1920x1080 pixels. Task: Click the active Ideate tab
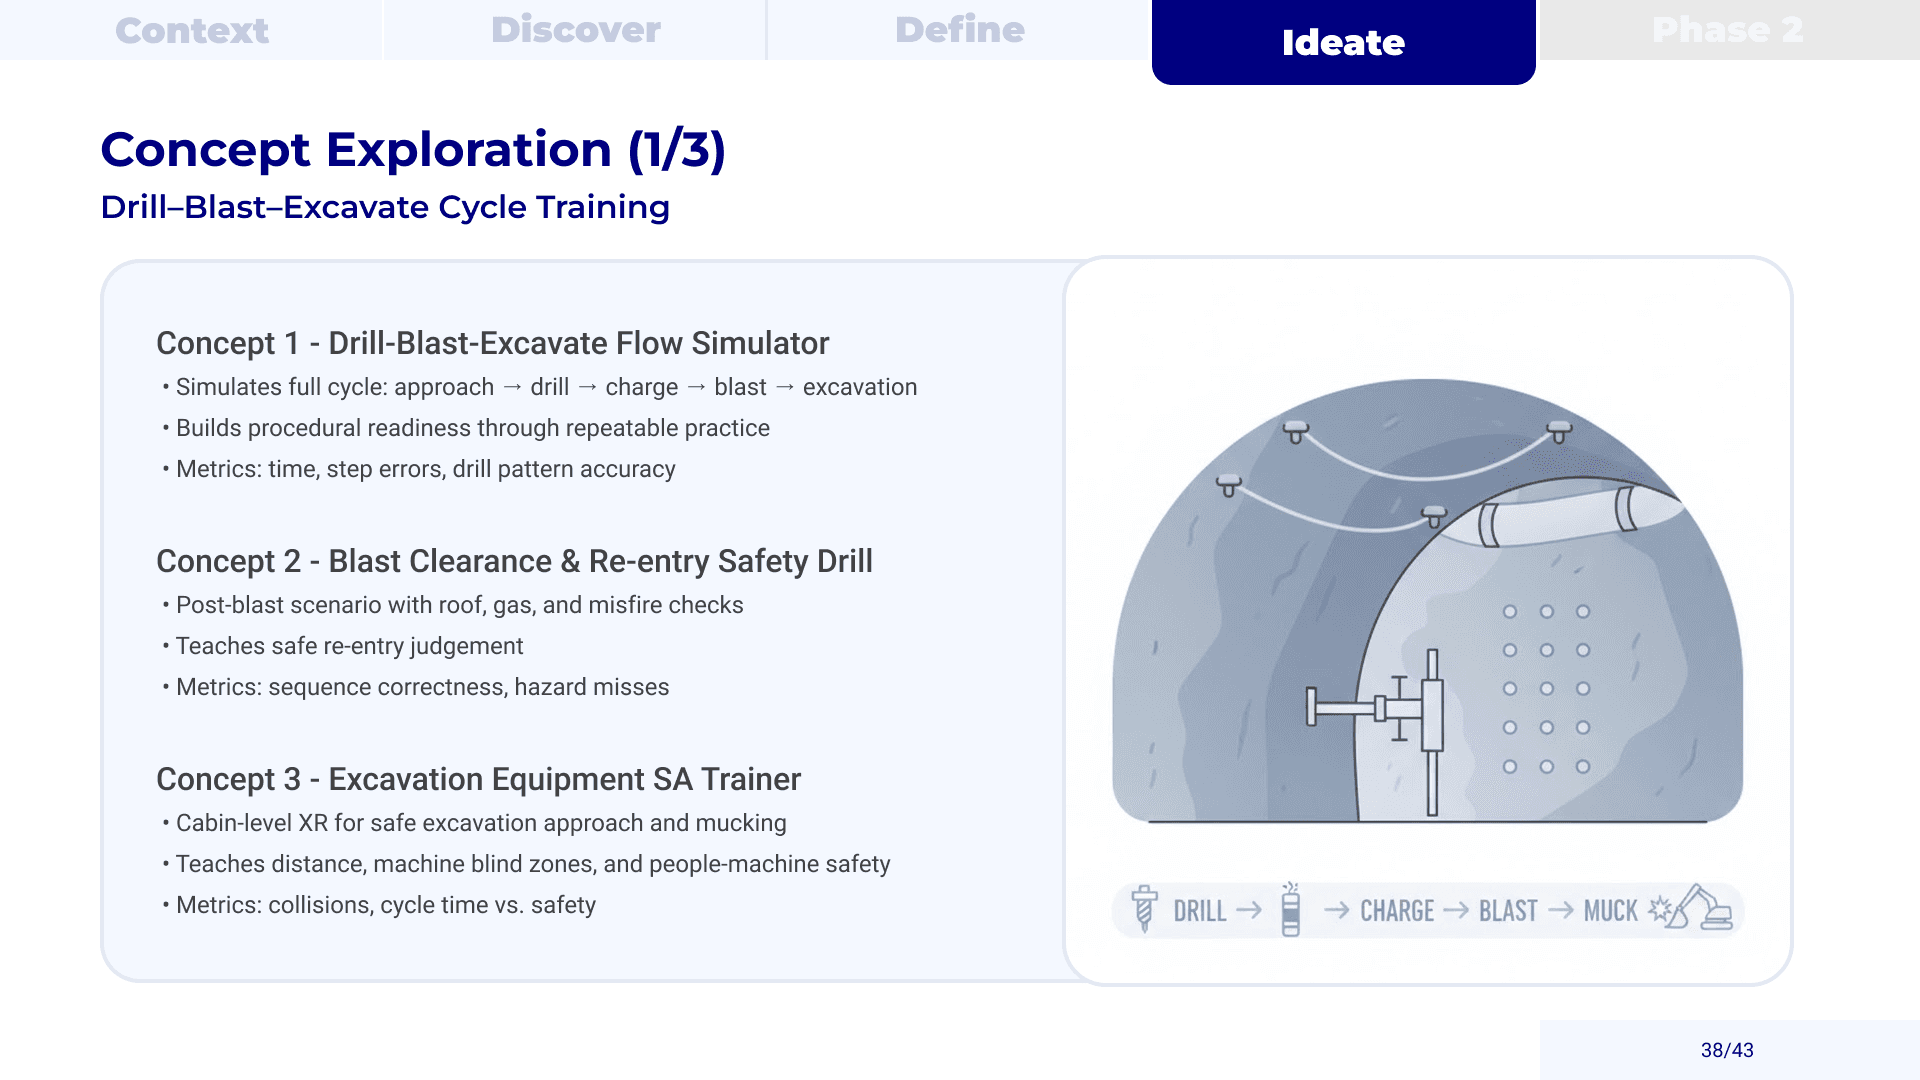pos(1344,42)
